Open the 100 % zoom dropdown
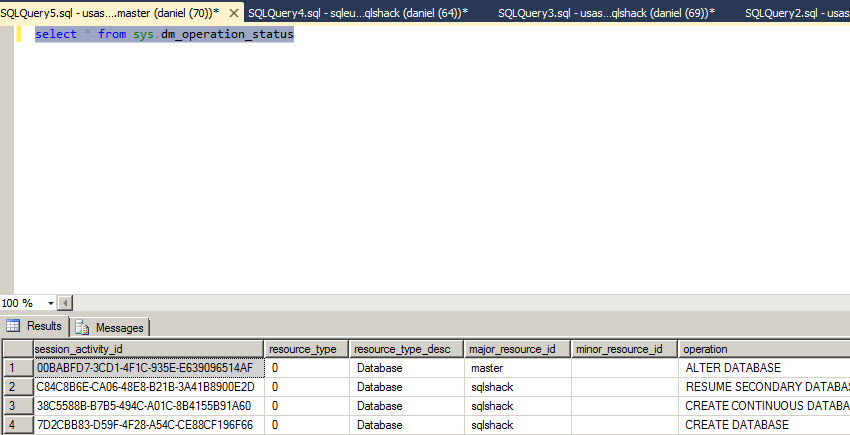The width and height of the screenshot is (850, 435). tap(51, 303)
